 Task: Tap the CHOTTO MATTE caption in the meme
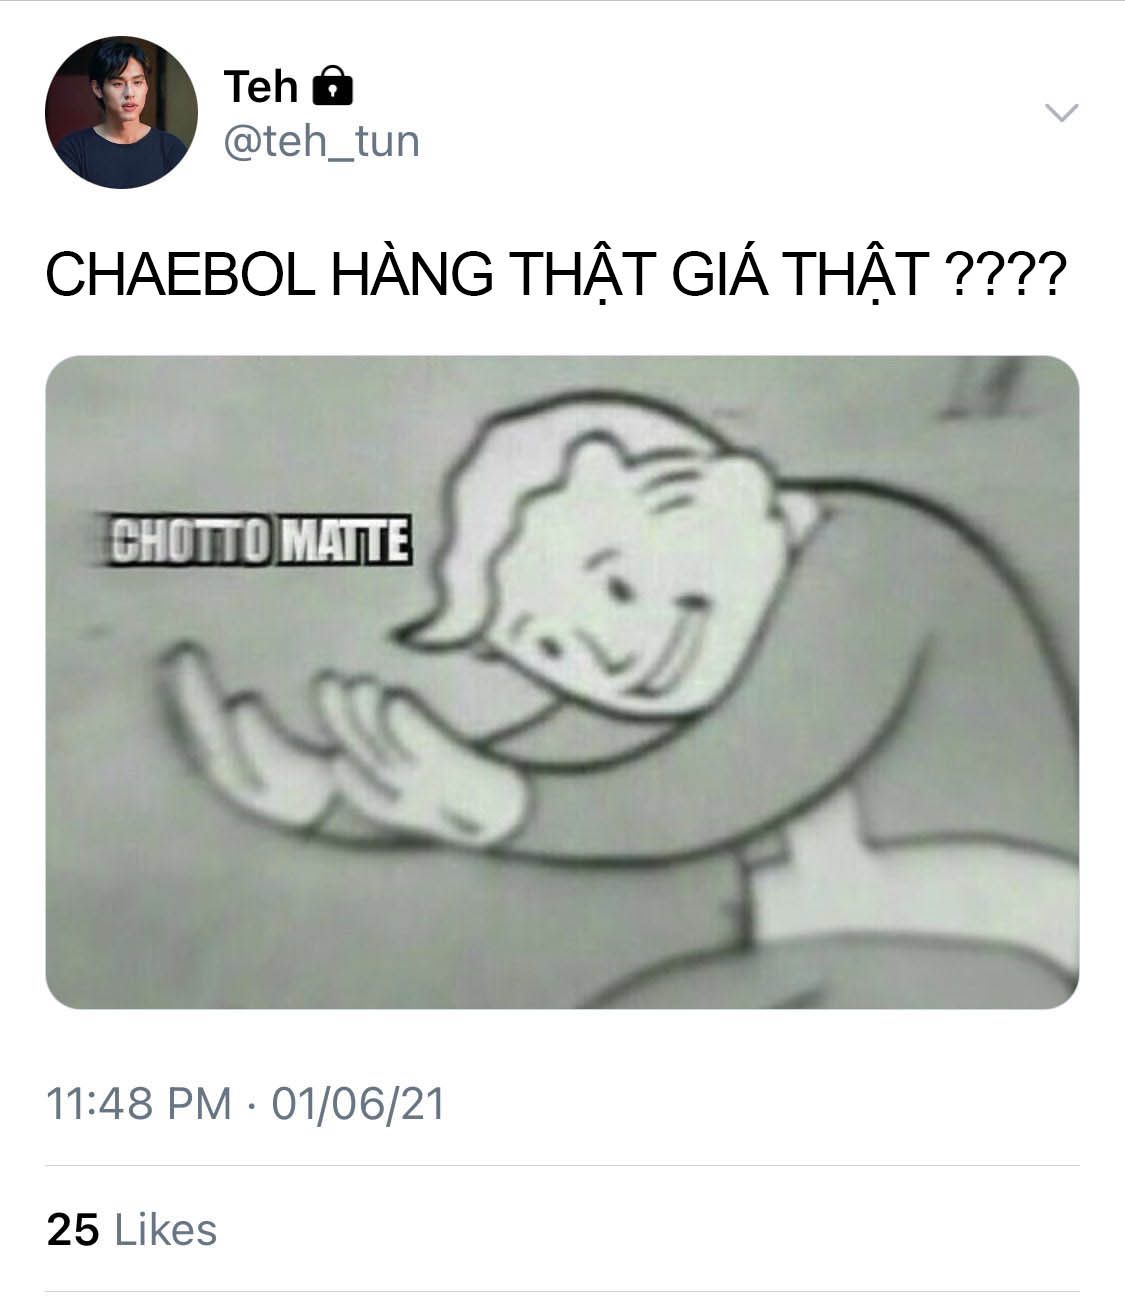pyautogui.click(x=260, y=540)
